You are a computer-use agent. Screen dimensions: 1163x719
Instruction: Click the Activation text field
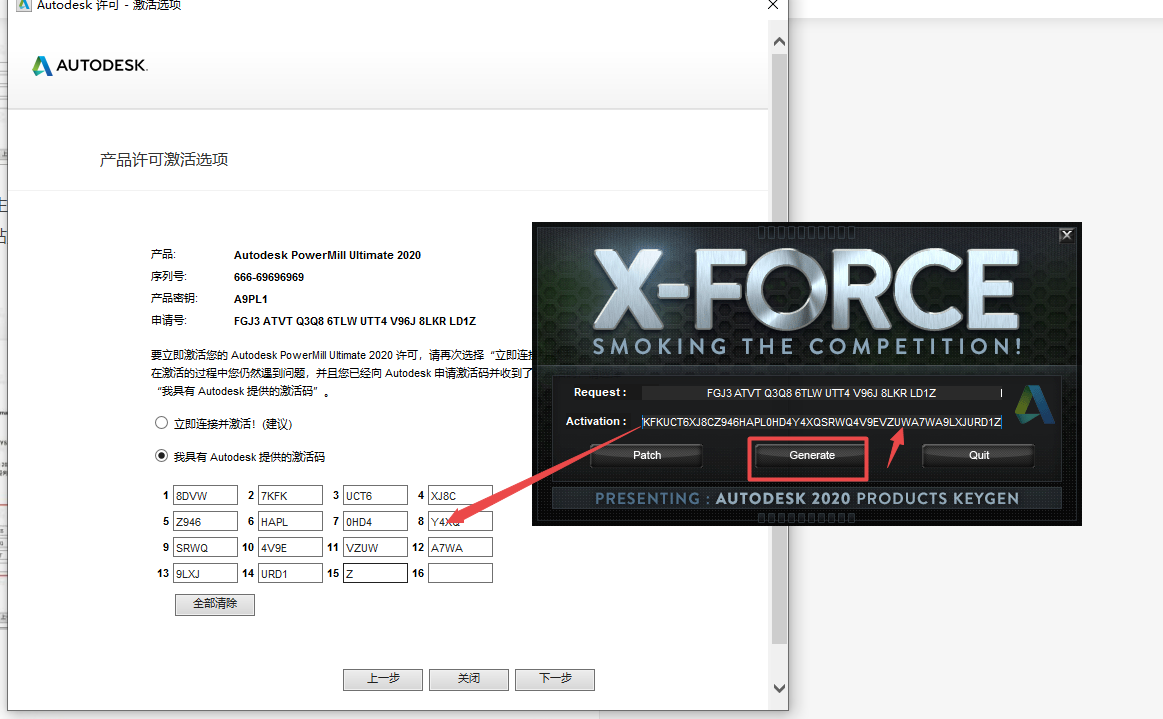[x=820, y=422]
